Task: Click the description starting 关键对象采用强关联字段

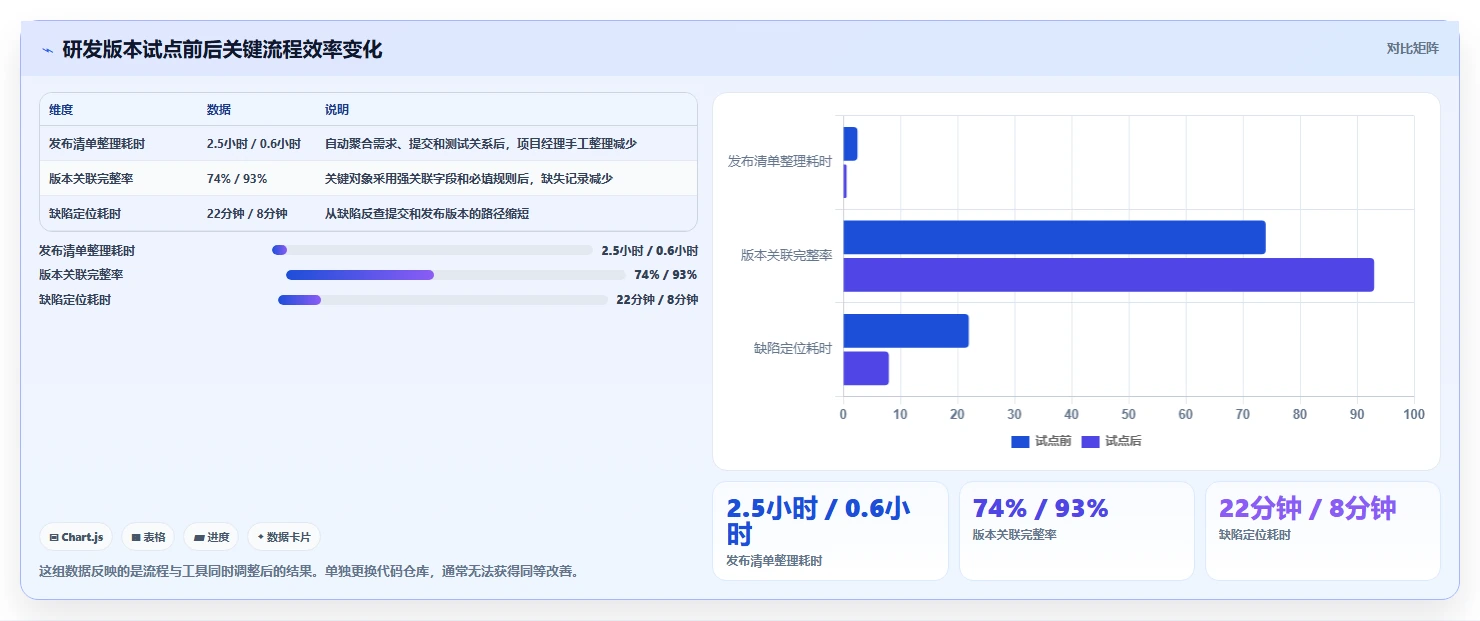Action: (x=469, y=179)
